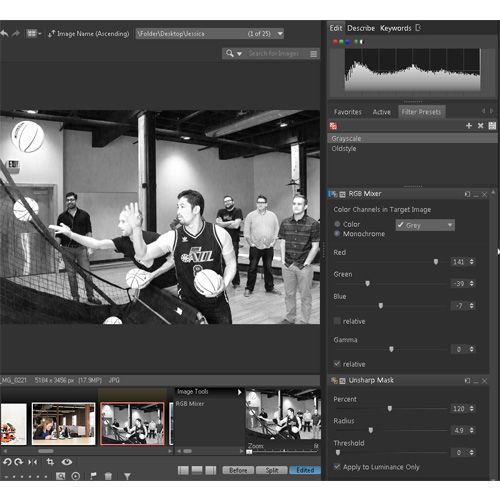500x500 pixels.
Task: Undock the RGB Mixer panel
Action: click(467, 194)
